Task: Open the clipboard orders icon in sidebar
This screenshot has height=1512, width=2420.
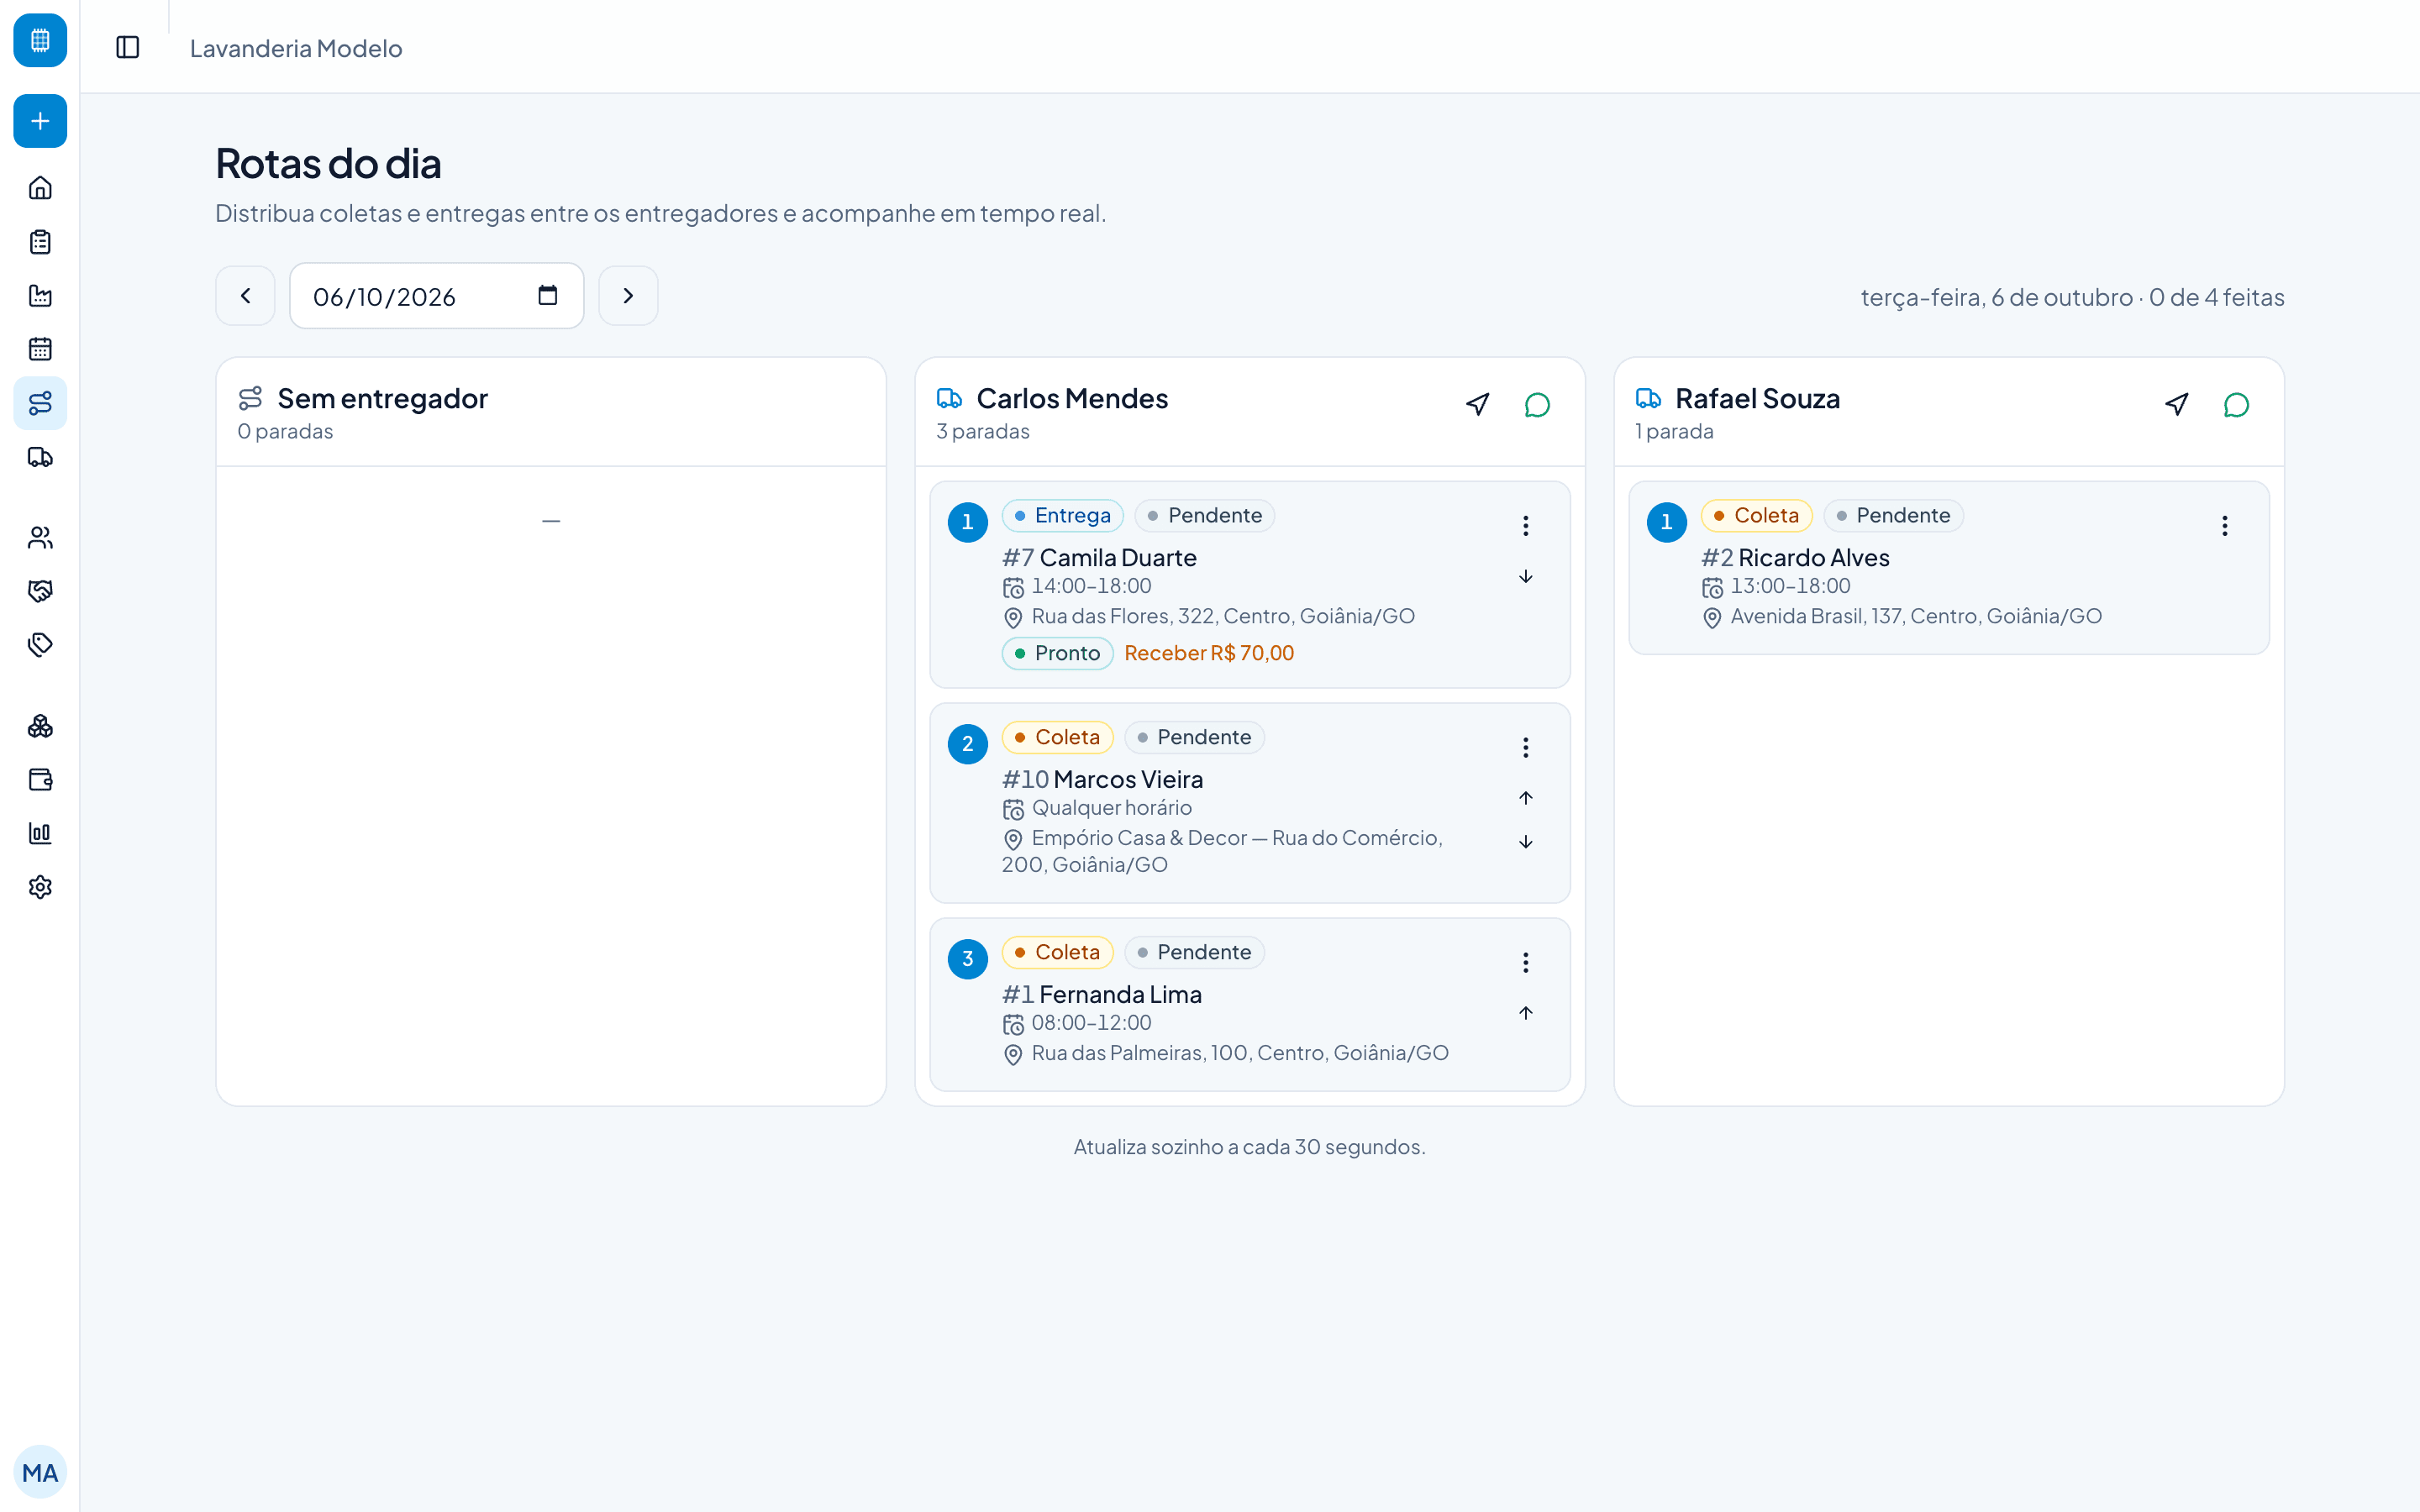Action: click(40, 242)
